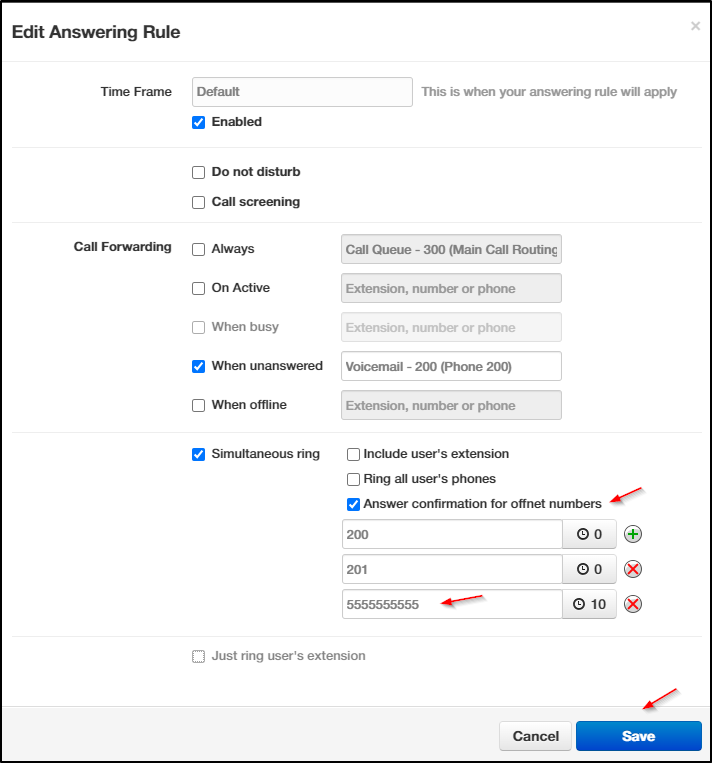712x763 pixels.
Task: Open ring delay timer for 201
Action: [589, 569]
